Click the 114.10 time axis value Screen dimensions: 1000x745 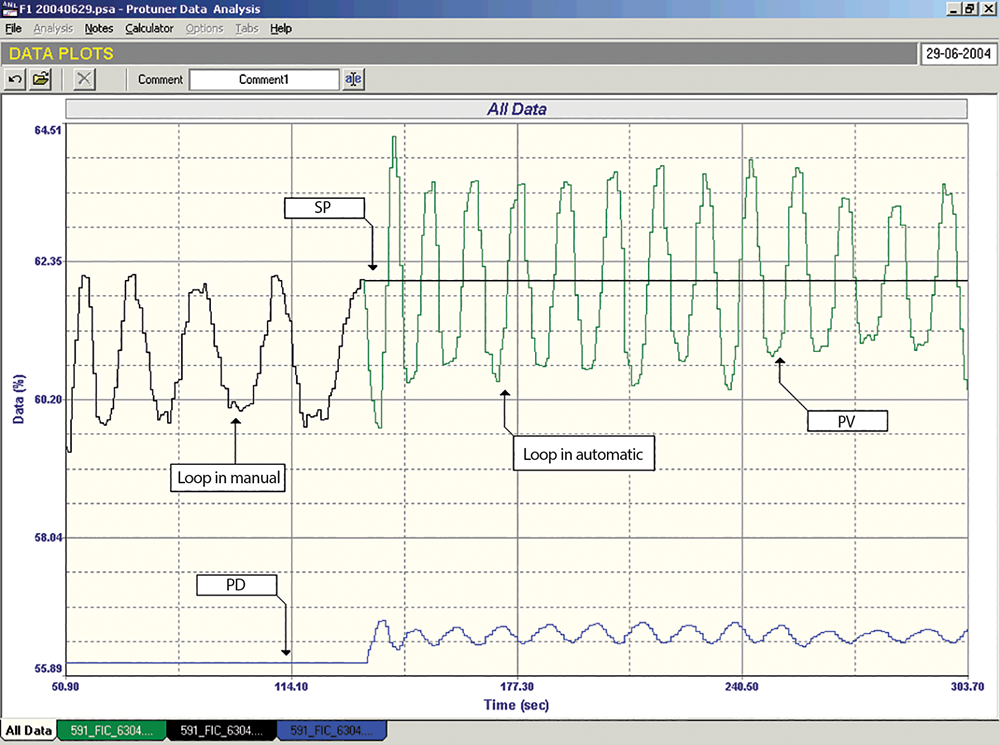point(291,686)
